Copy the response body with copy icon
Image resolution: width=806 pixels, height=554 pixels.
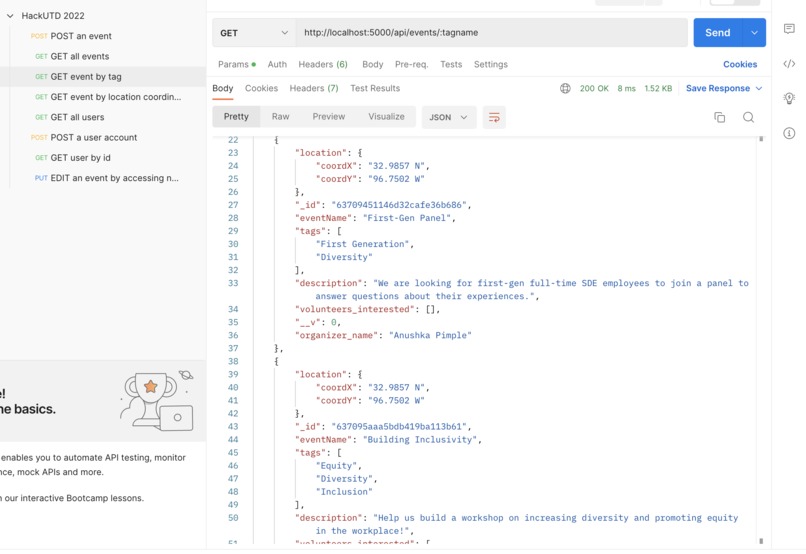720,117
